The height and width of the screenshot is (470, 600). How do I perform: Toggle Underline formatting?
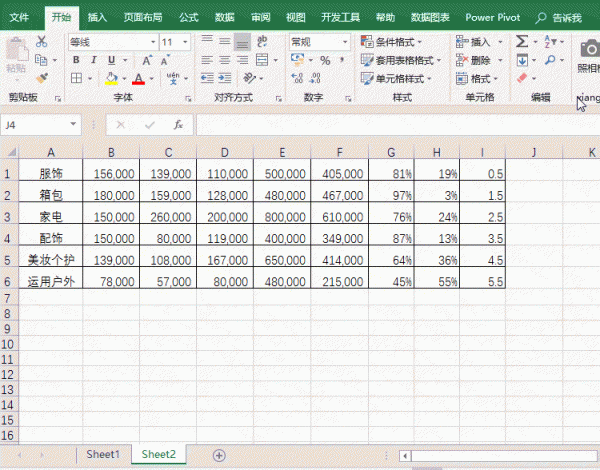coord(111,60)
